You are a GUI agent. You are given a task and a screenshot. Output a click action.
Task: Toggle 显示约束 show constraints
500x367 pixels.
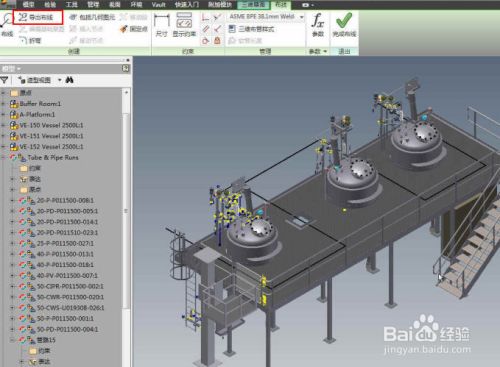coord(184,25)
